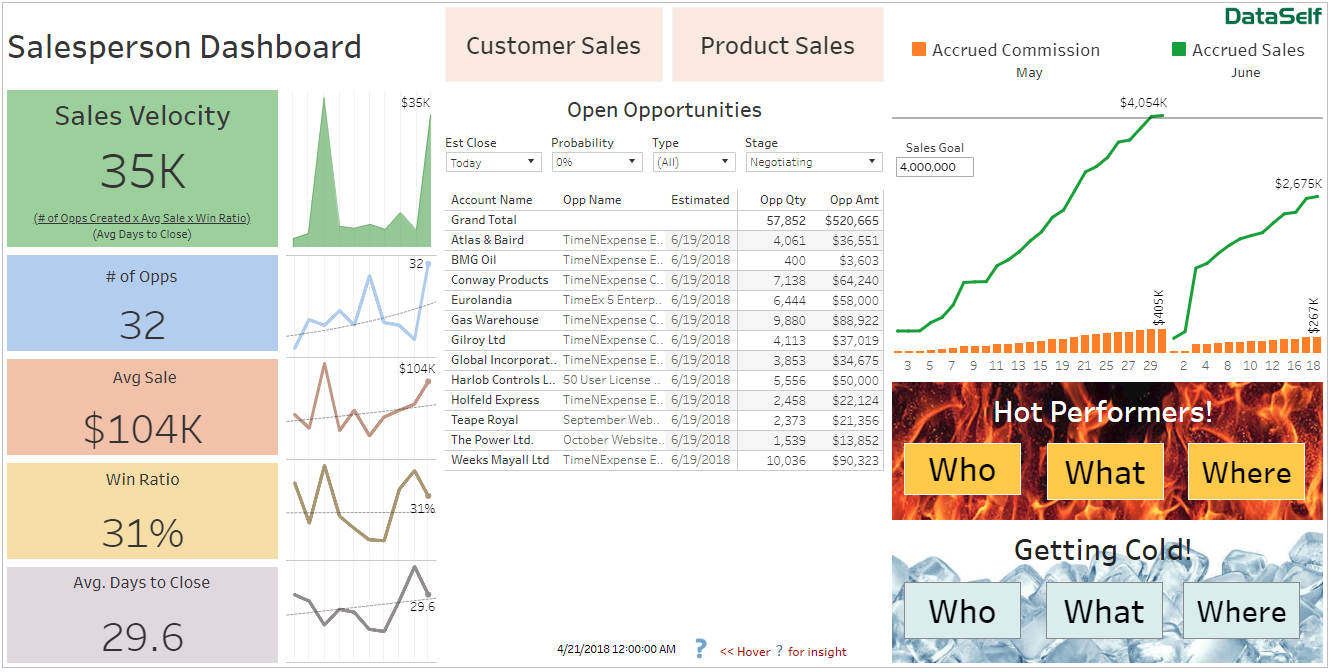Screen dimensions: 1331x672
Task: Click the green Accrued Sales legend square
Action: (1179, 50)
